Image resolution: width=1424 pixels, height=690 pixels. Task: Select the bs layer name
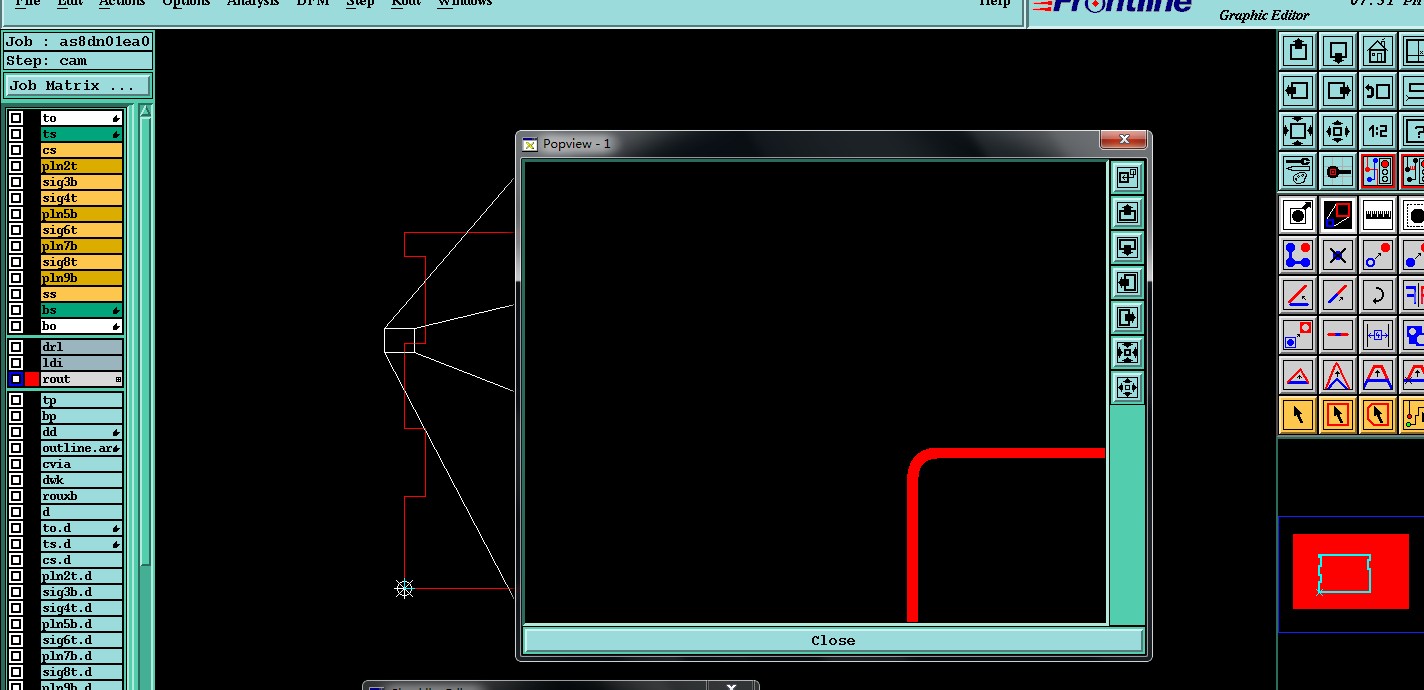pyautogui.click(x=81, y=310)
